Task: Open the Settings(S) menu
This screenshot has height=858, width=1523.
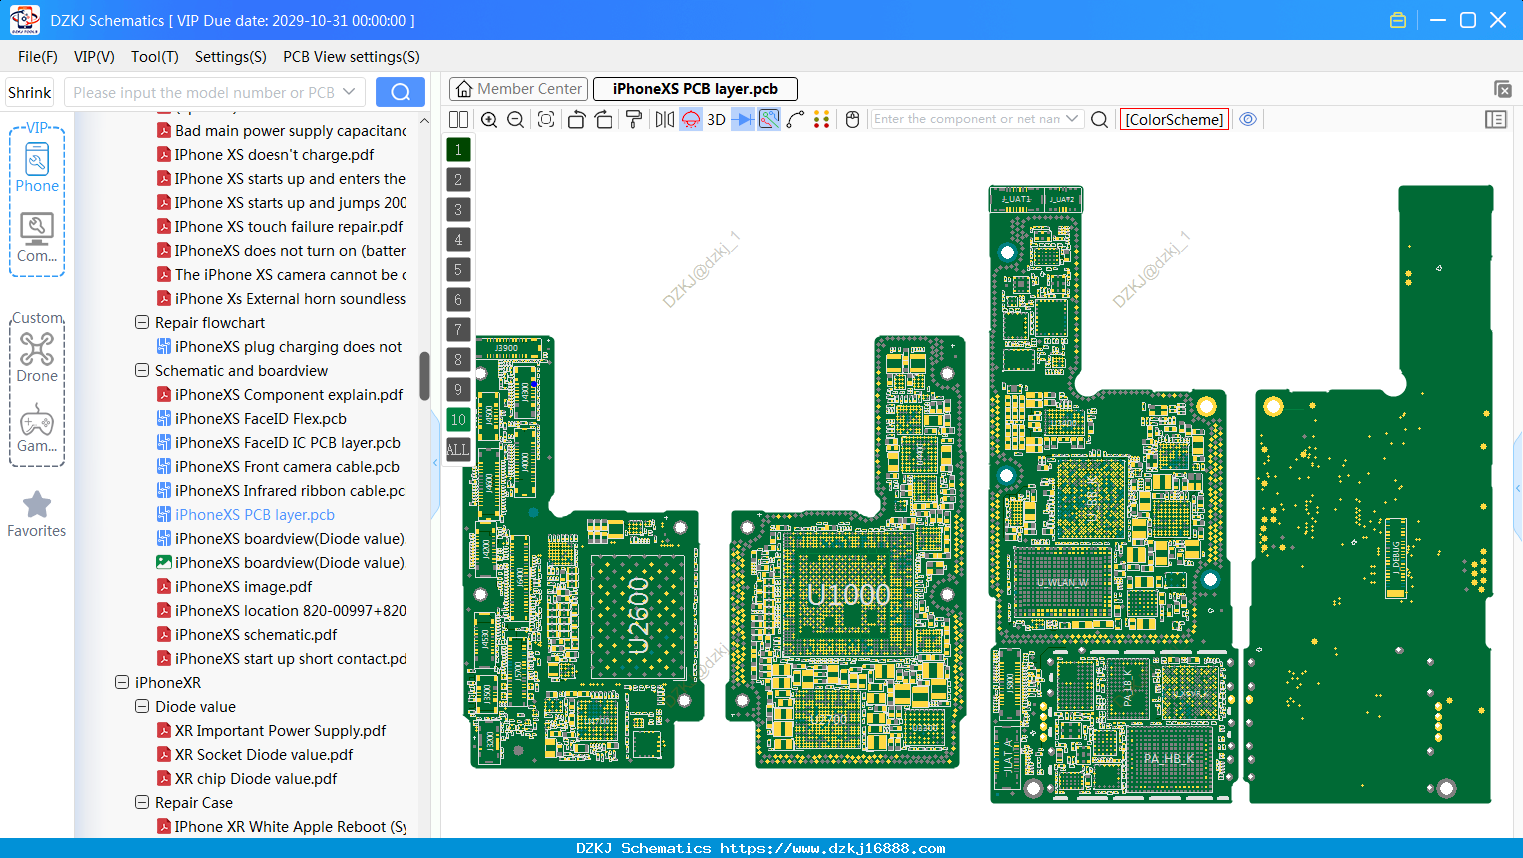Action: tap(230, 57)
